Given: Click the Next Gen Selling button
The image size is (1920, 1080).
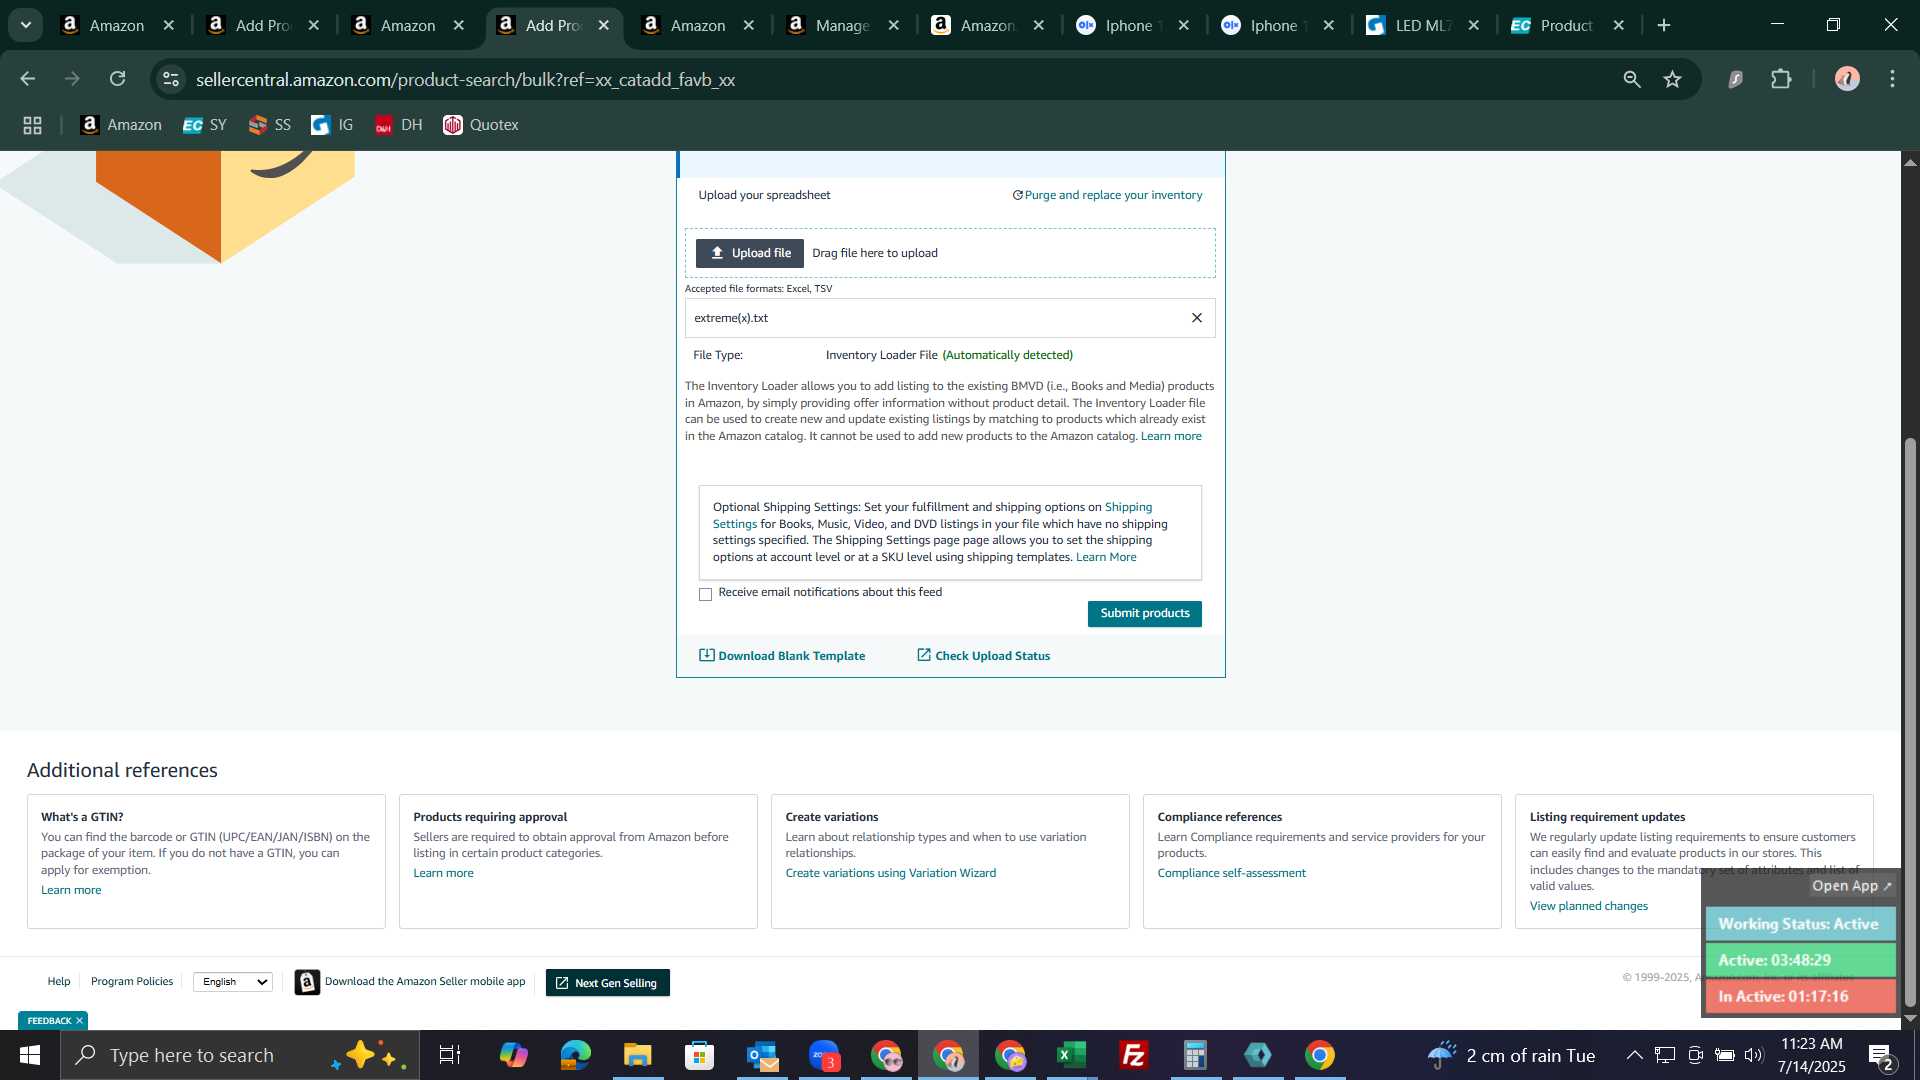Looking at the screenshot, I should [607, 983].
